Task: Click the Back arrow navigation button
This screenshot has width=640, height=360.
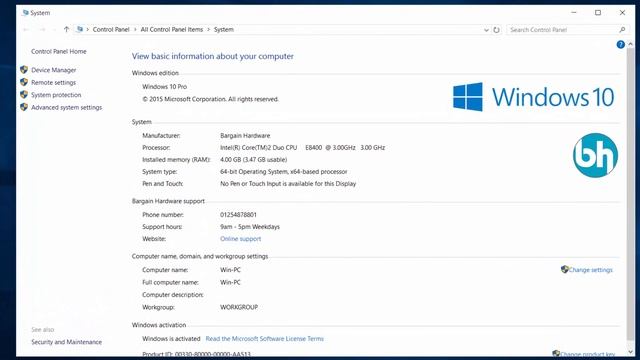Action: click(x=27, y=29)
